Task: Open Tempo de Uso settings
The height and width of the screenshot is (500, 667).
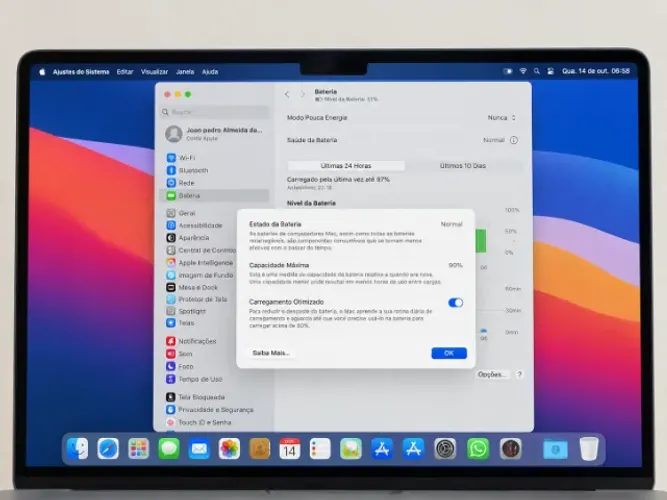Action: [x=214, y=379]
